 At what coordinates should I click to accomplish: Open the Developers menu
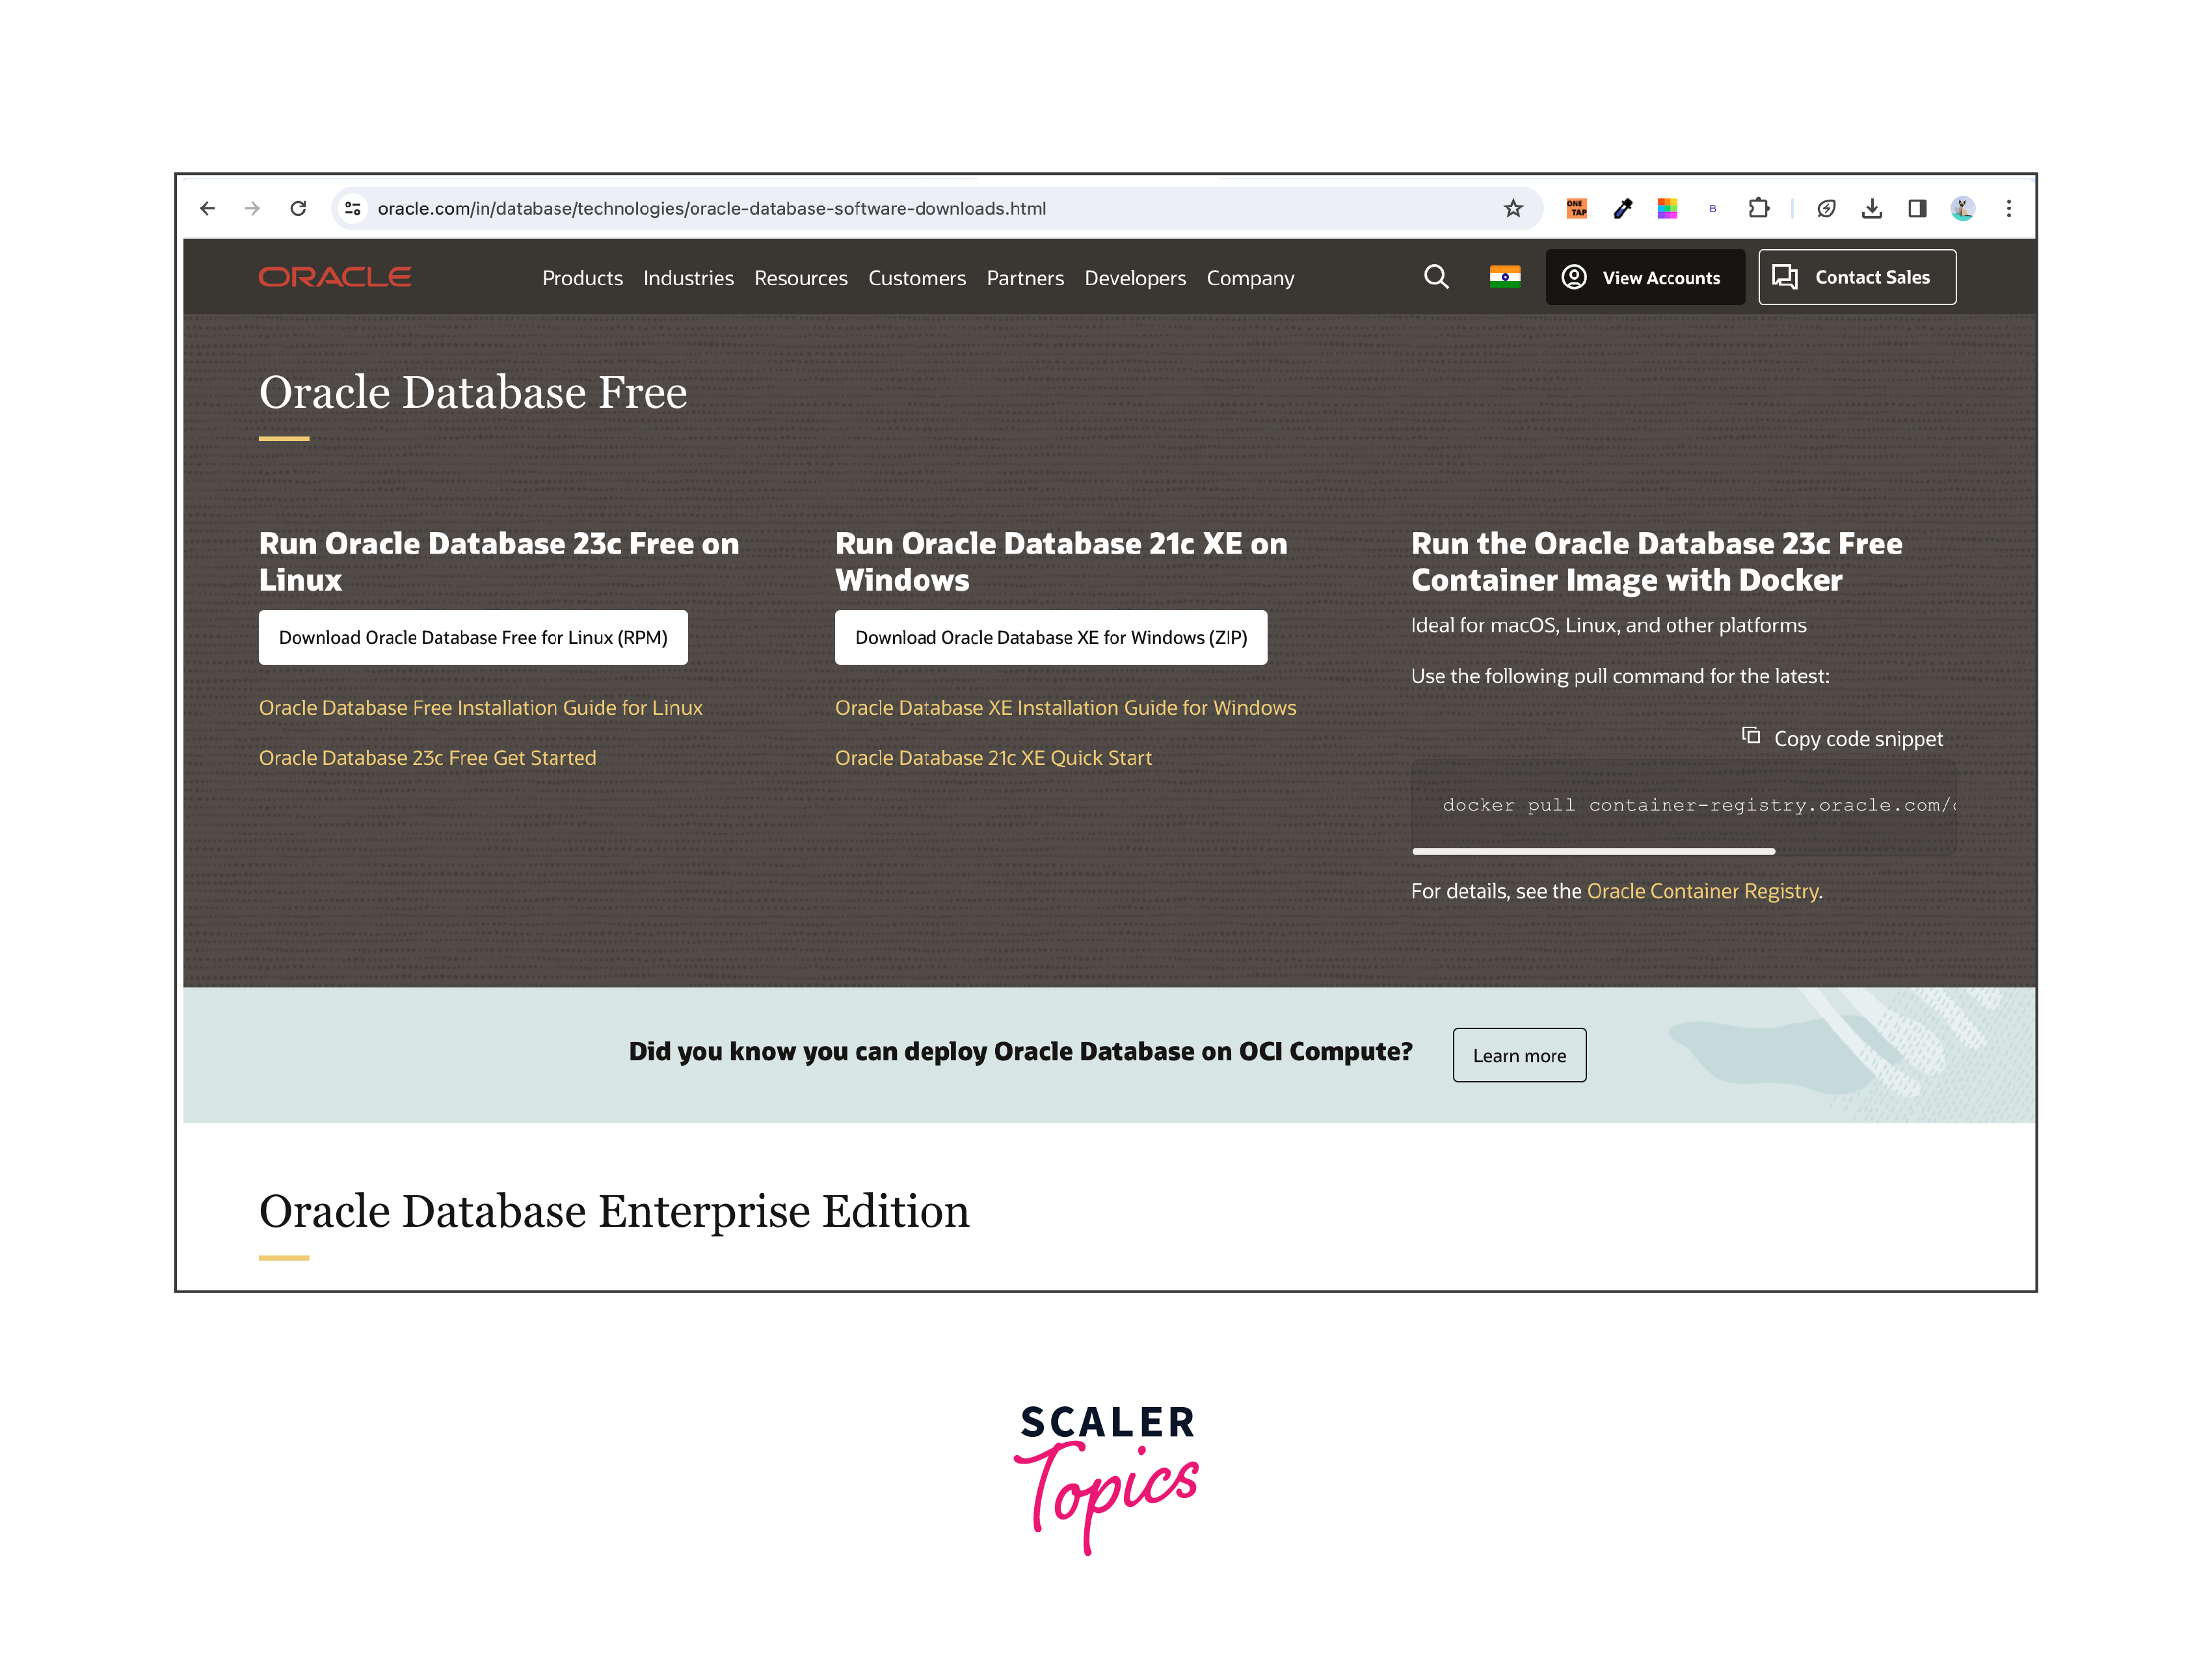click(x=1135, y=278)
